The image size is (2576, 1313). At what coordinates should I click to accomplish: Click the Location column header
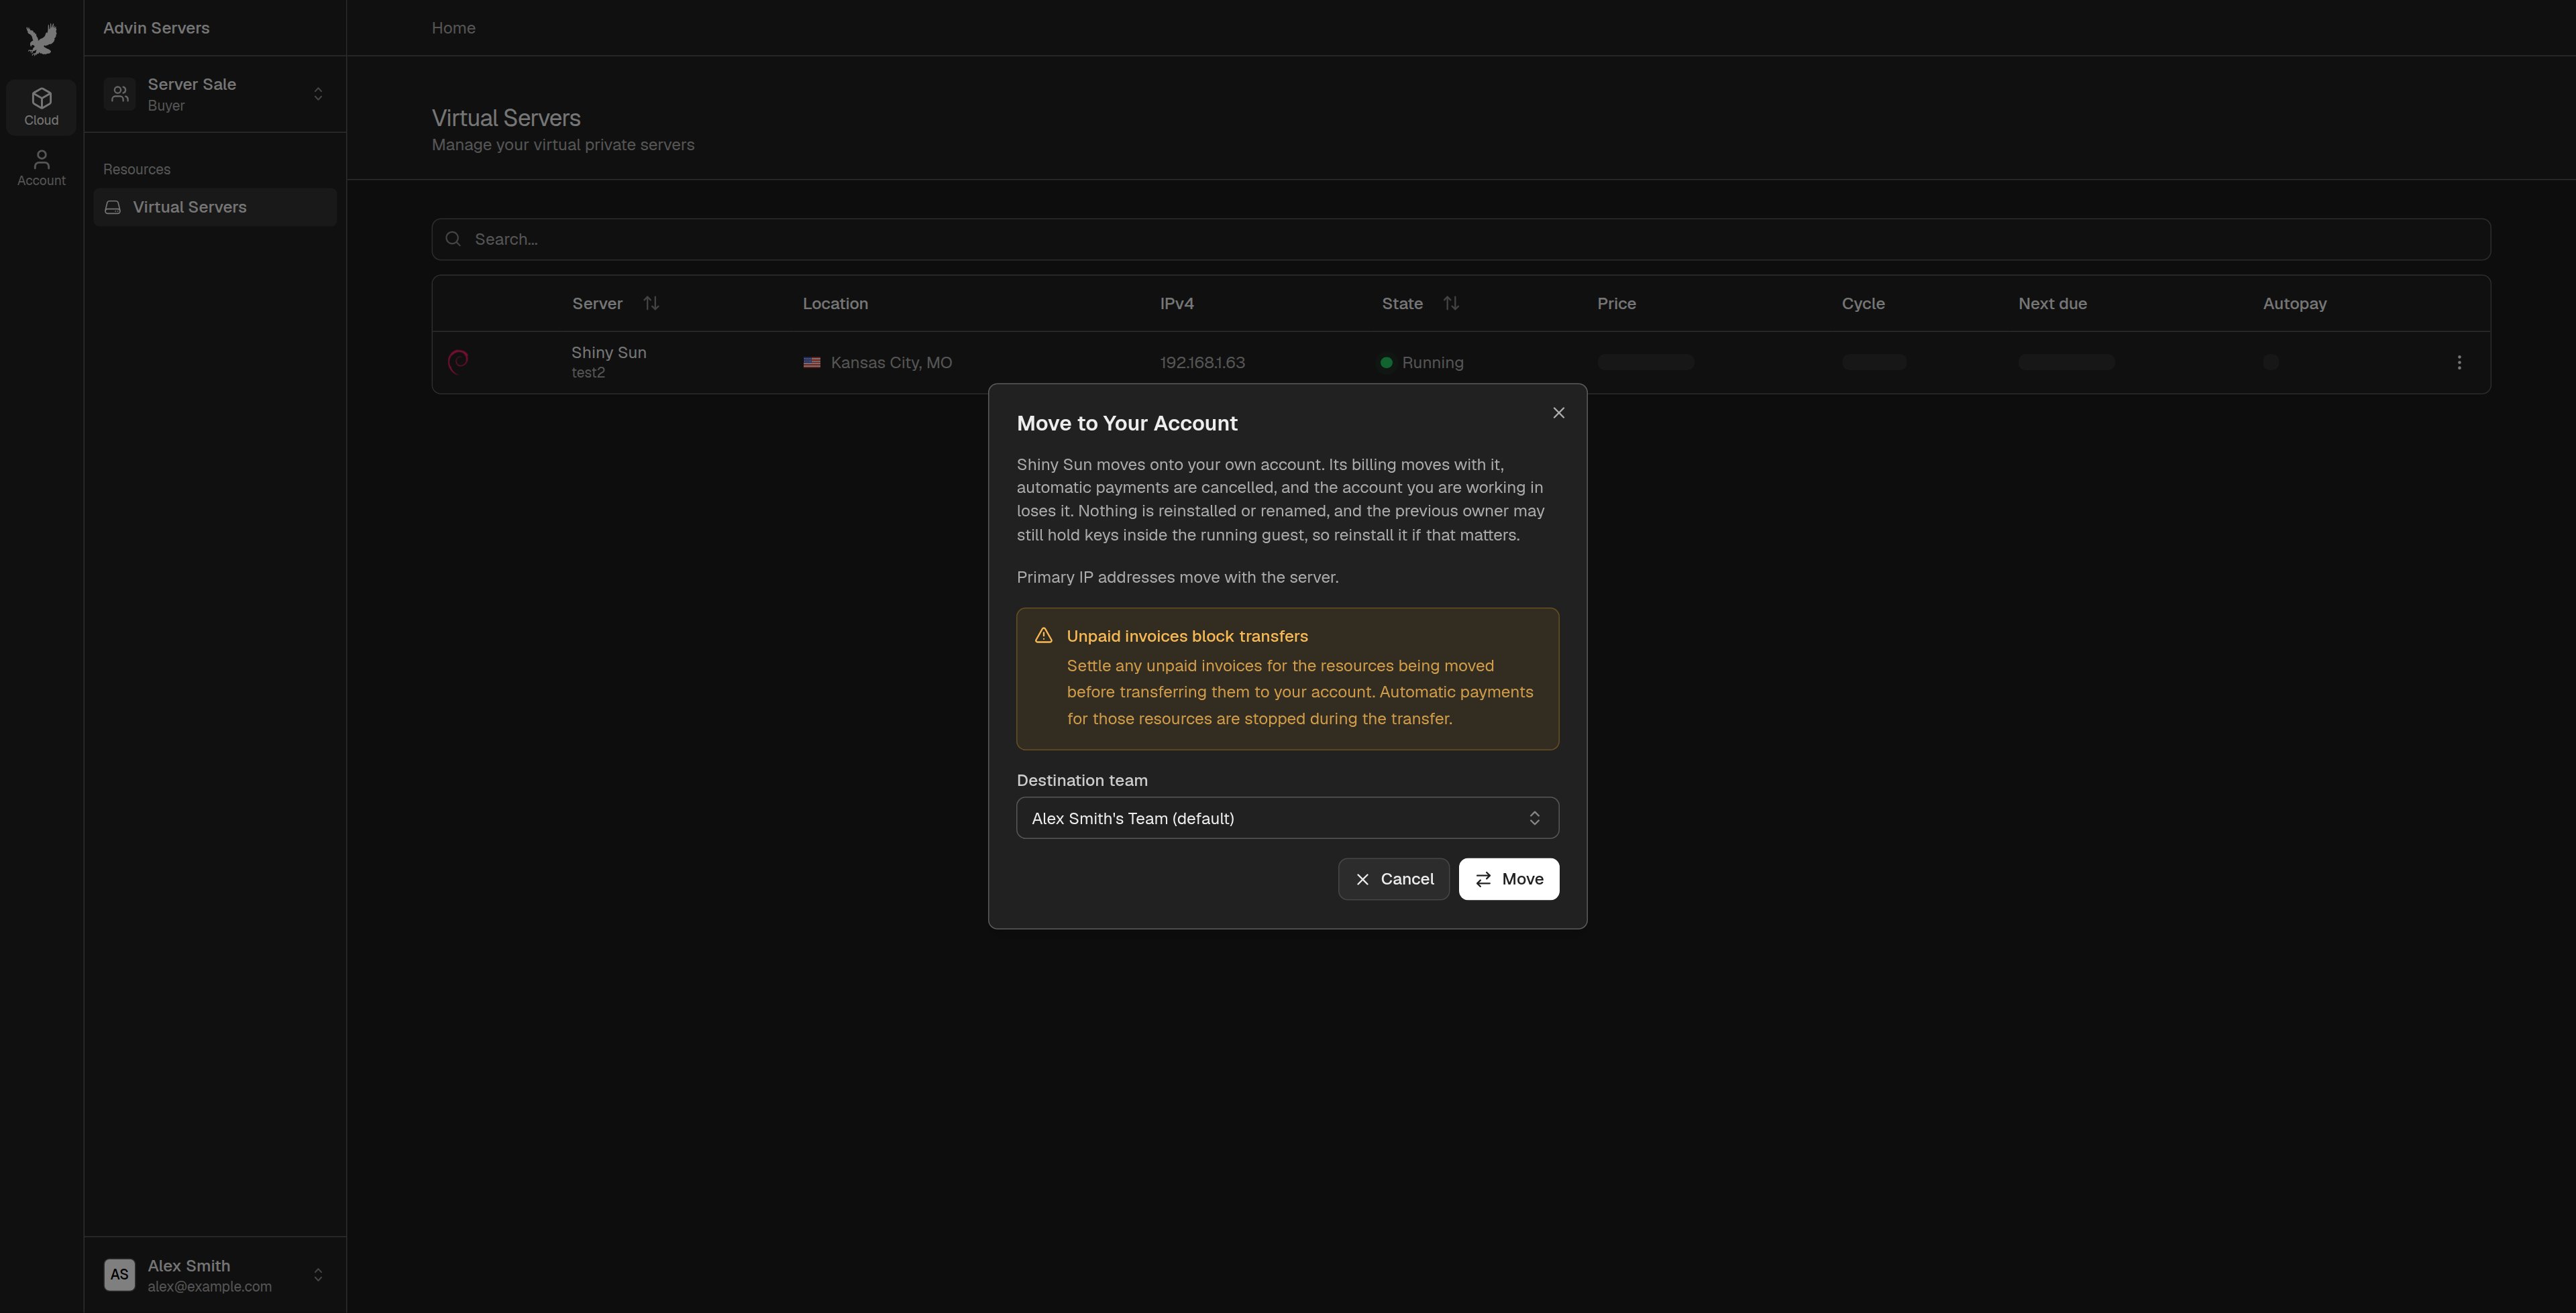(835, 303)
